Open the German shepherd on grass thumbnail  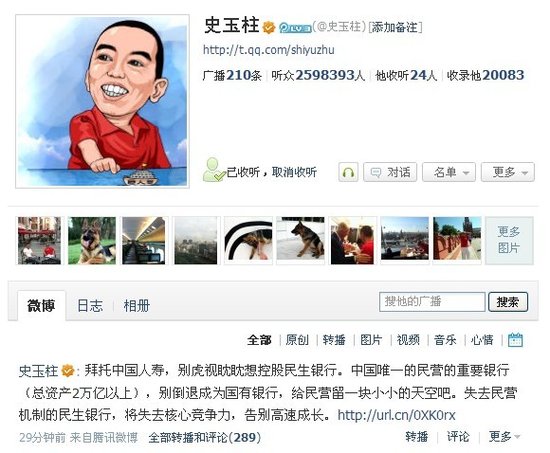click(x=92, y=240)
